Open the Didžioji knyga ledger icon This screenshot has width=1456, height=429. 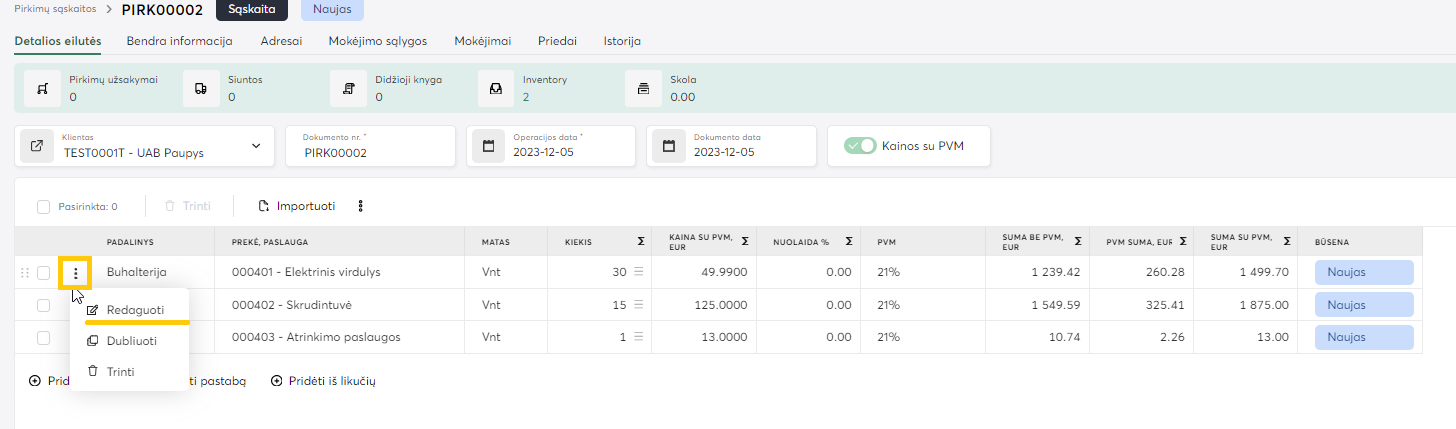pos(348,88)
